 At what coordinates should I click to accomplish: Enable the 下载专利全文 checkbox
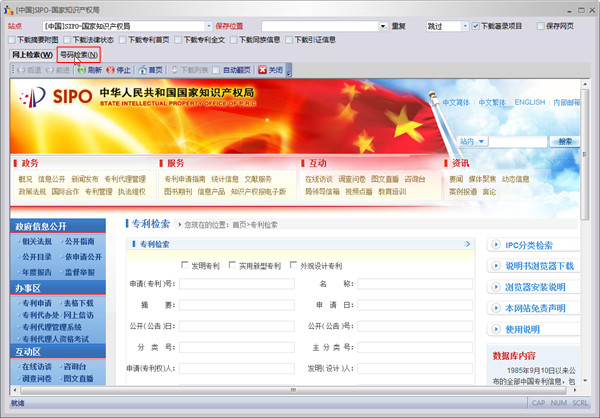click(178, 39)
